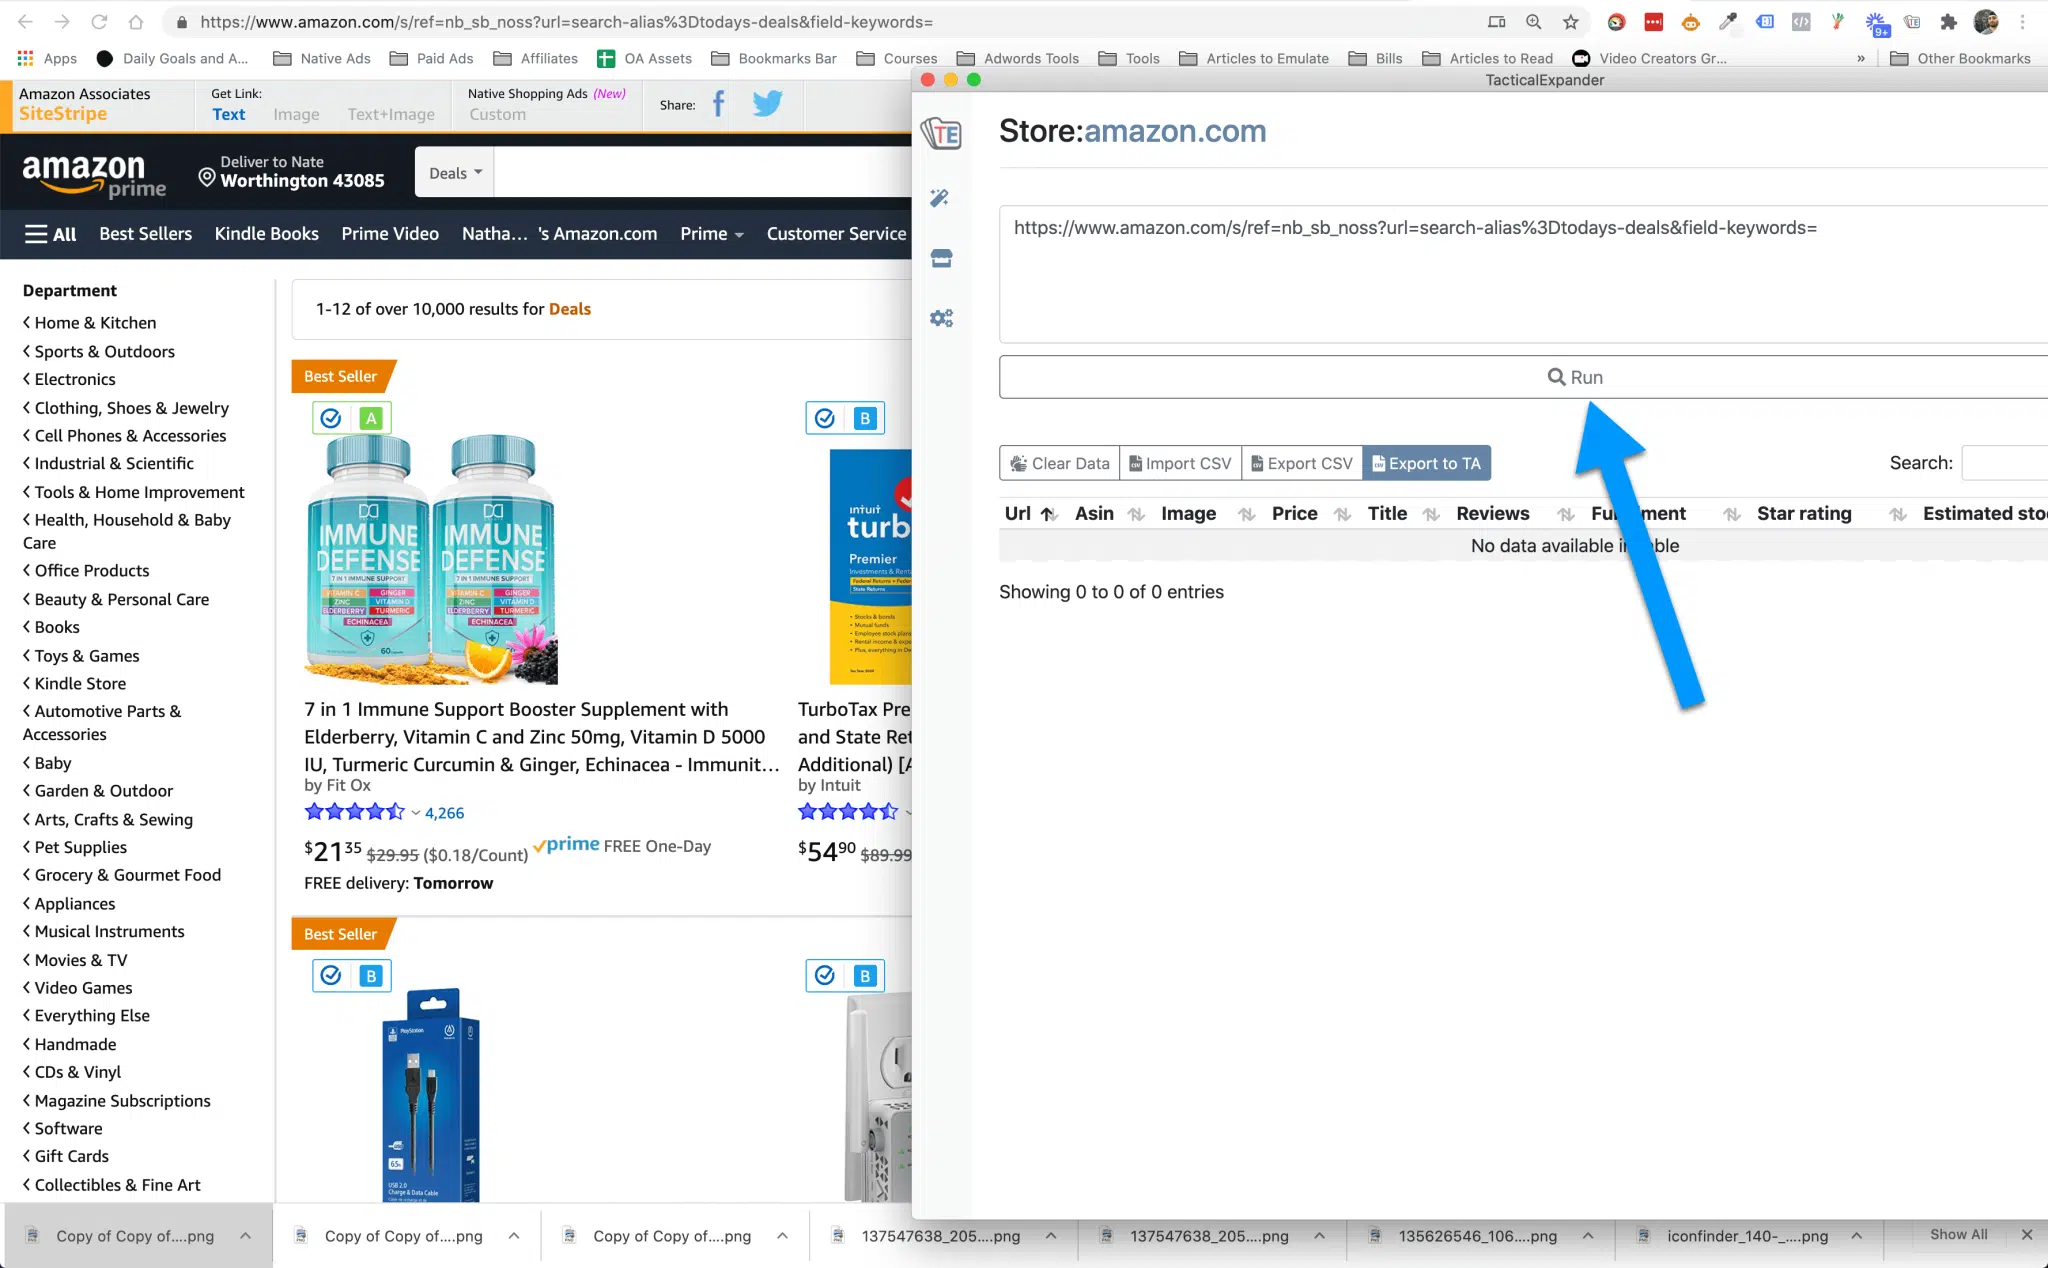Open the Video Creators Gr... bookmark
This screenshot has height=1268, width=2048.
(x=1649, y=58)
